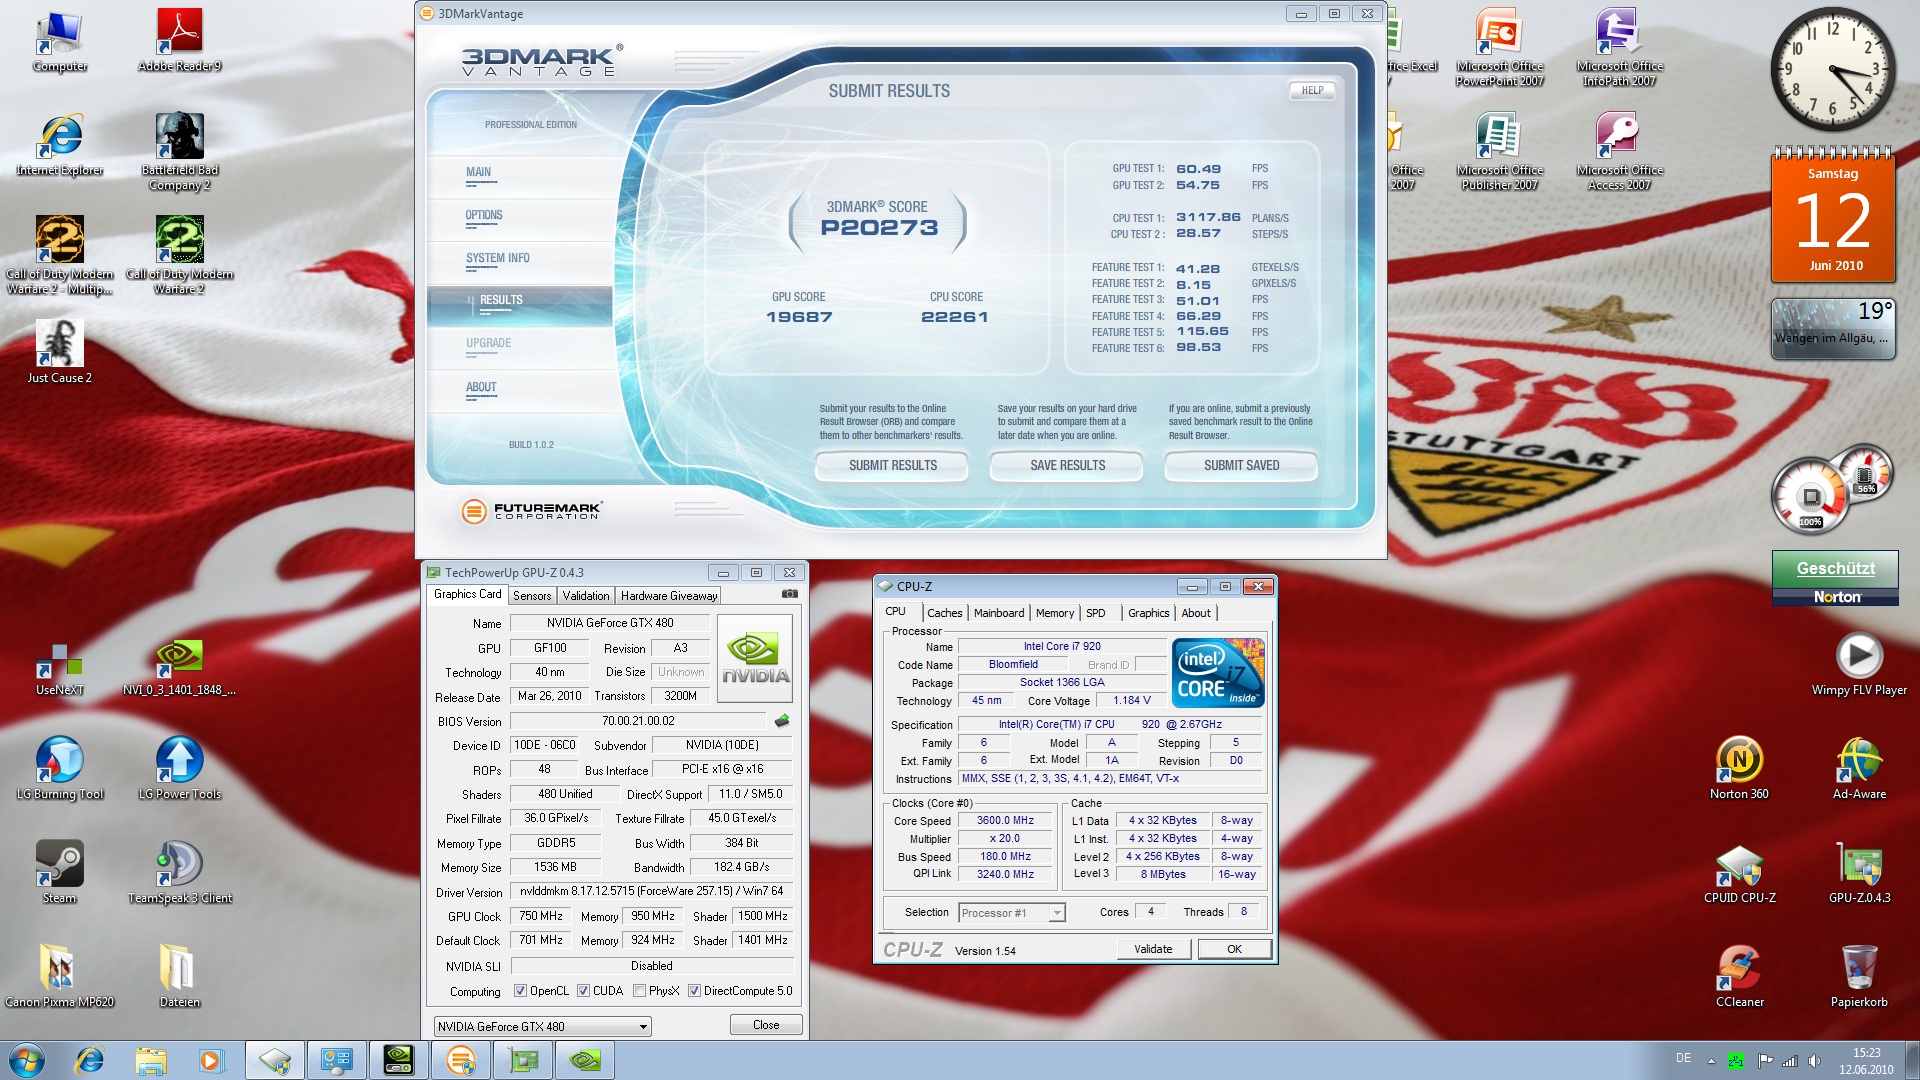Open Canon Pixma MP620 folder icon
The image size is (1920, 1080).
click(60, 976)
